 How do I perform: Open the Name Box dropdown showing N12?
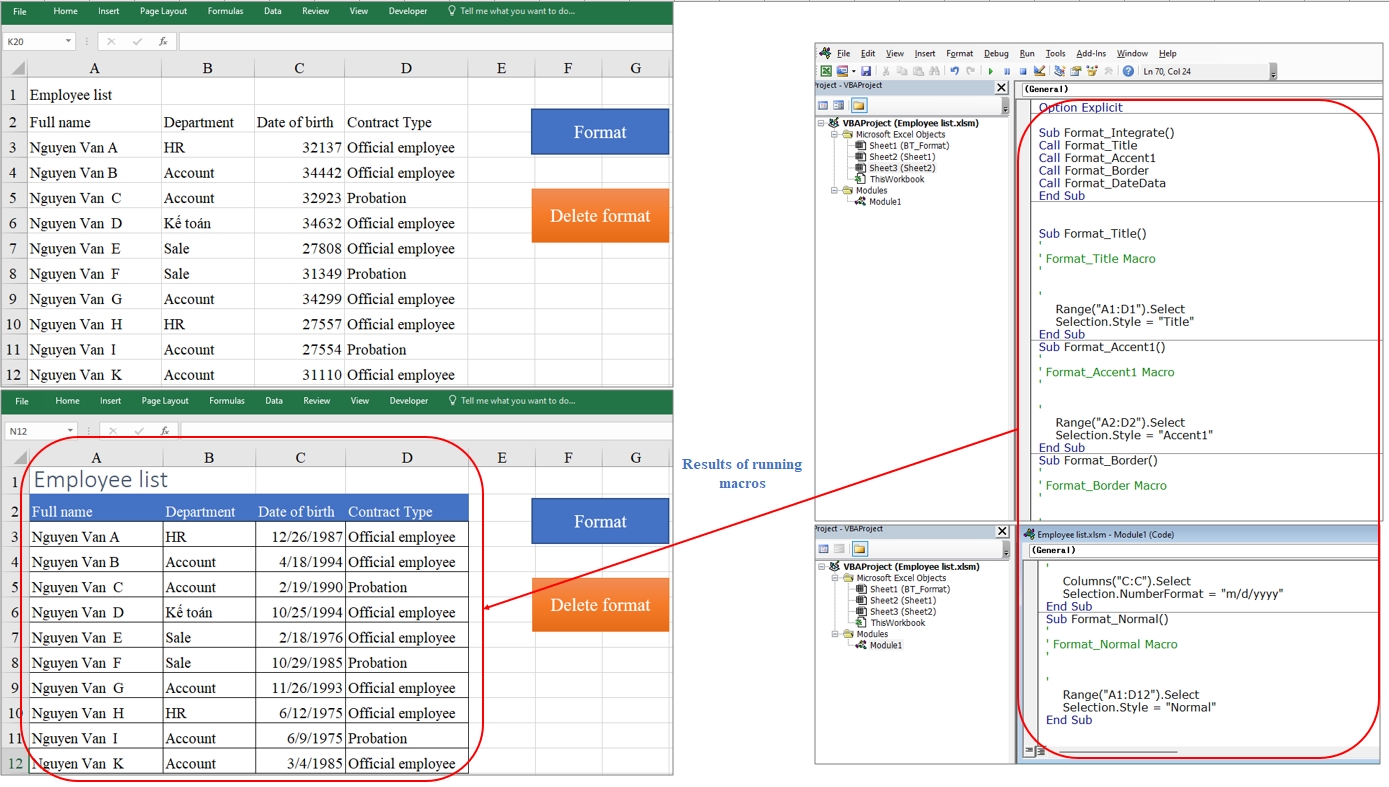coord(69,431)
